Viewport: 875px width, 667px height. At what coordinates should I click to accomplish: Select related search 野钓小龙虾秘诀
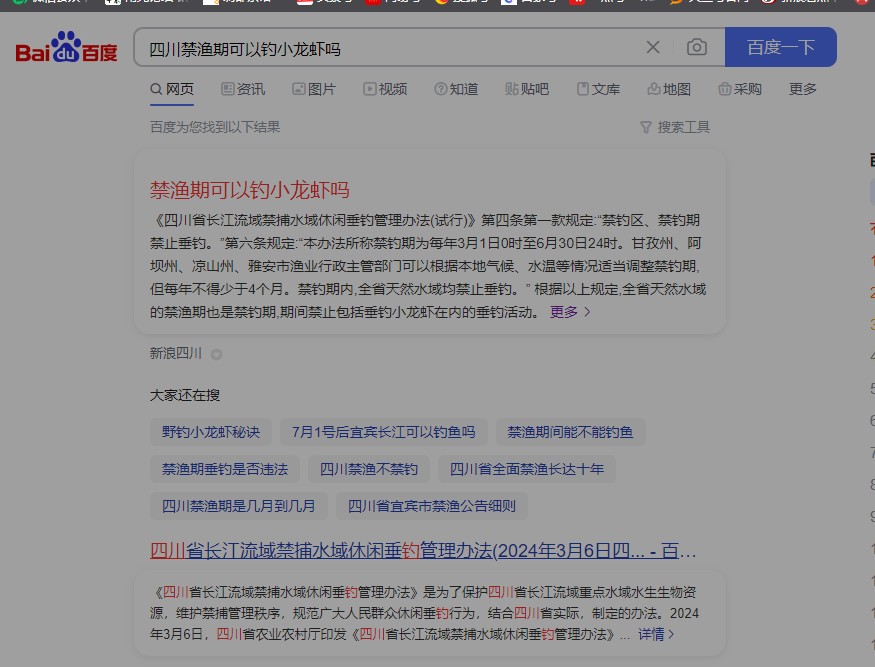pyautogui.click(x=210, y=432)
